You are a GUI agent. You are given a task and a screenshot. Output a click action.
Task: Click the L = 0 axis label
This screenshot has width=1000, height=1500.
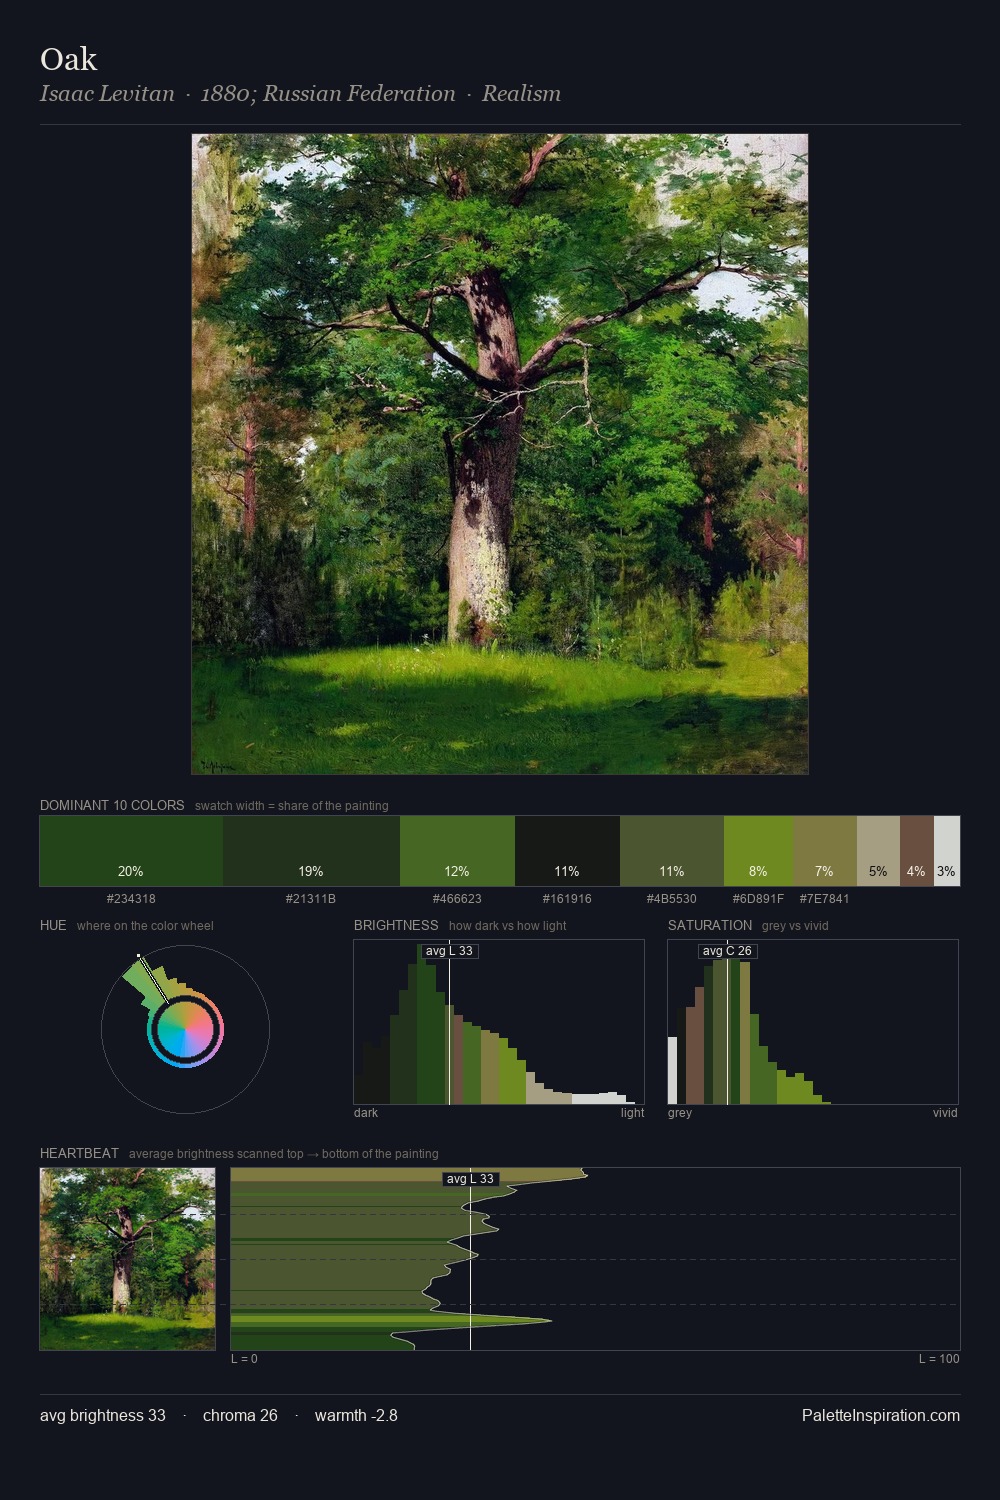[244, 1359]
